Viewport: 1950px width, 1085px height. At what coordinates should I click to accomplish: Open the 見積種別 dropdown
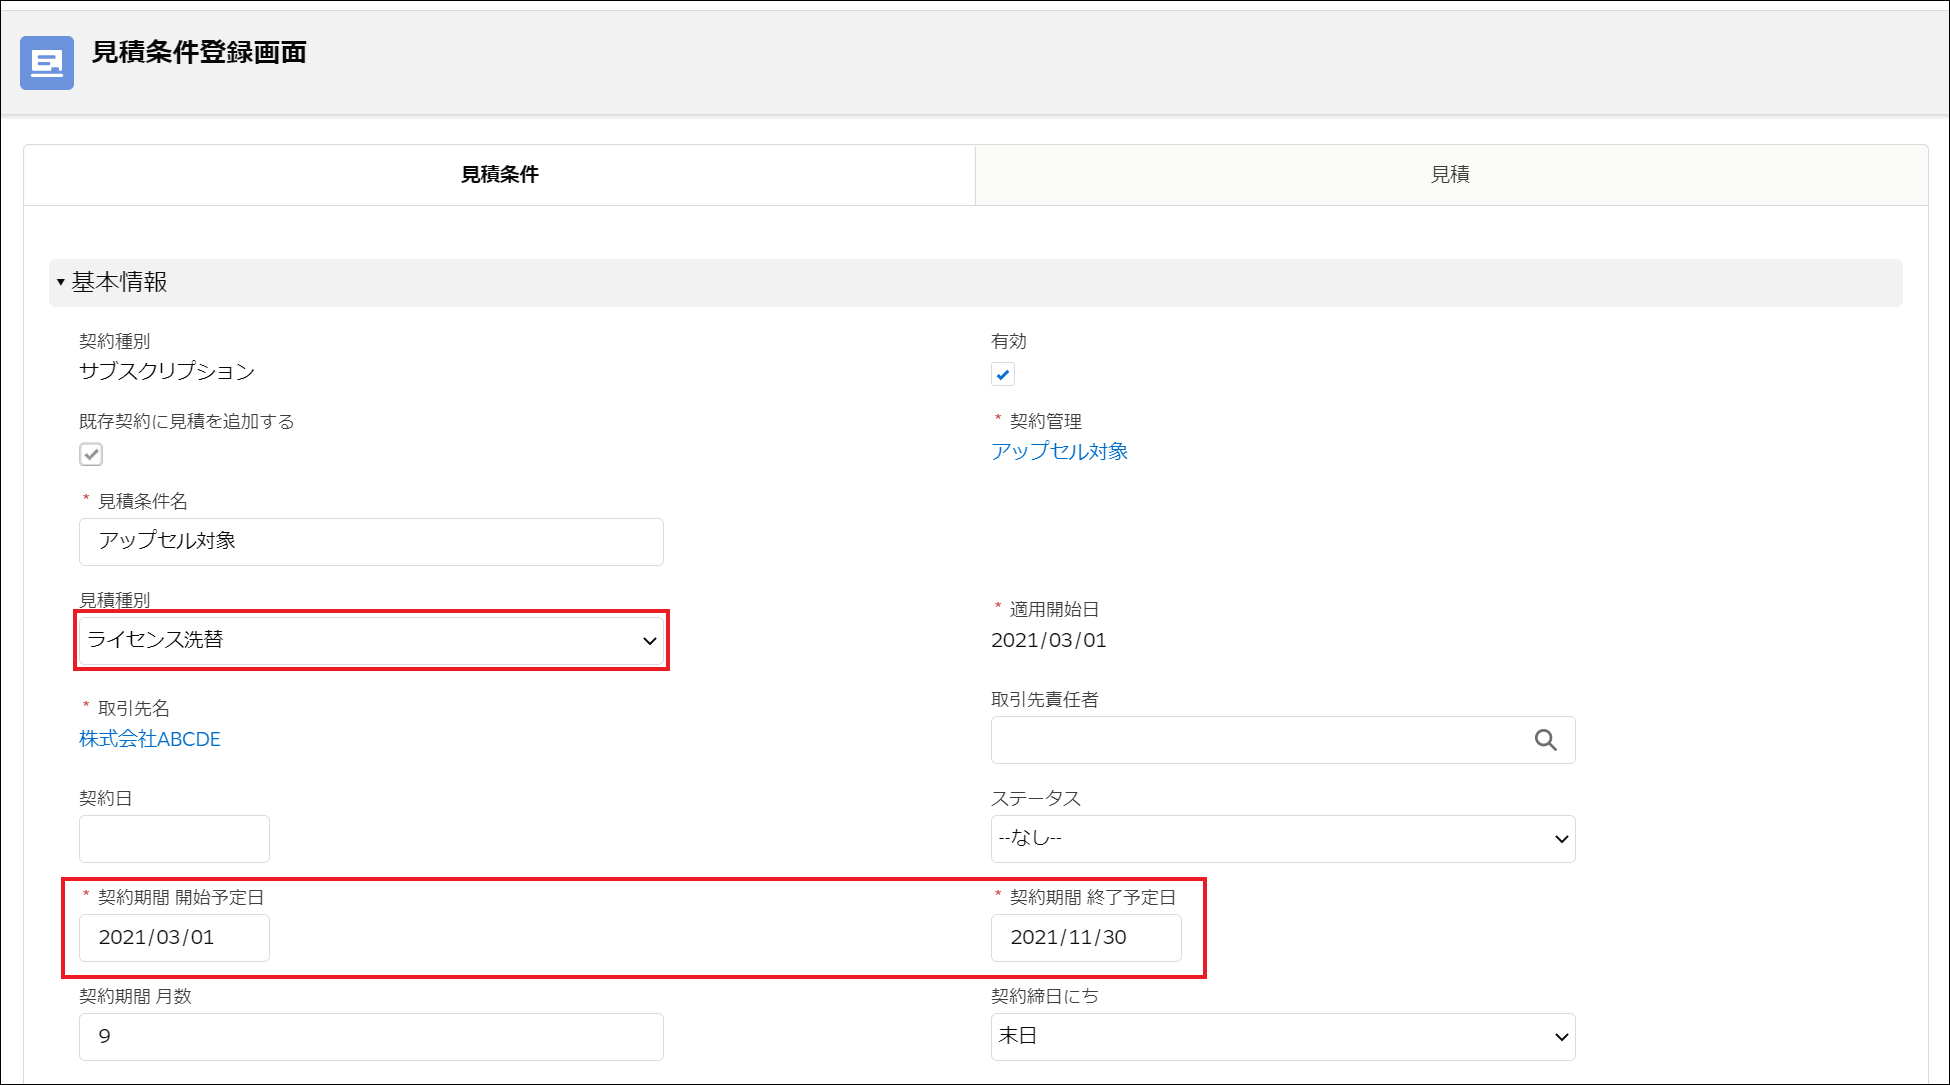pyautogui.click(x=370, y=640)
